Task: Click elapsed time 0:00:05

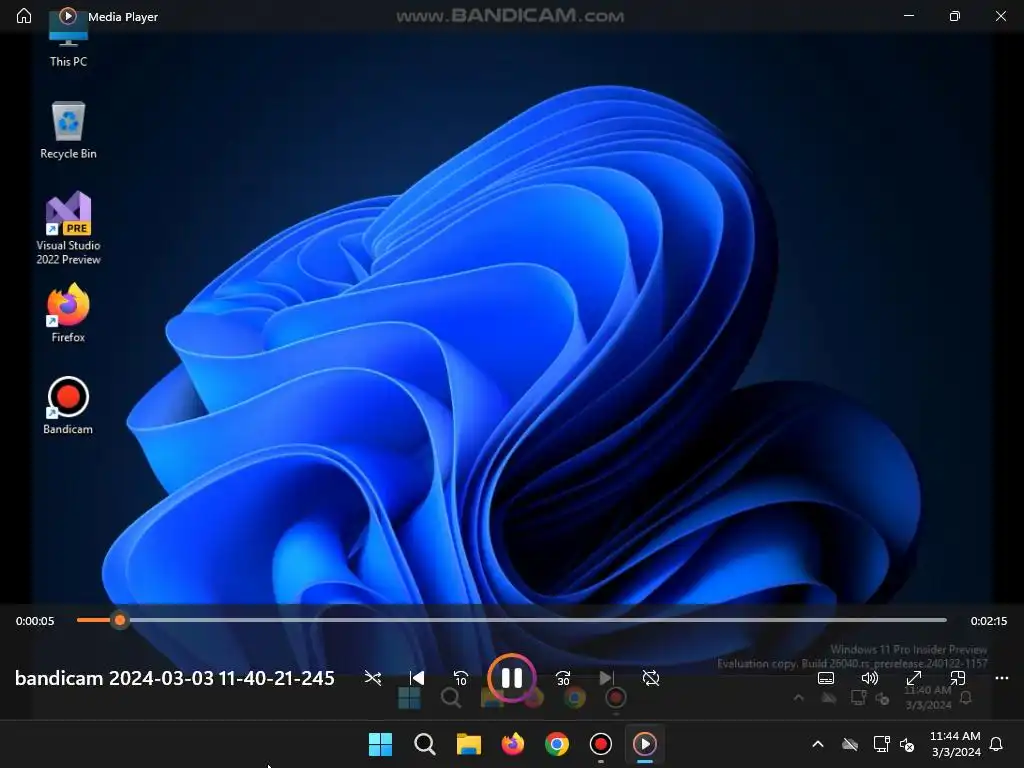Action: click(x=35, y=621)
